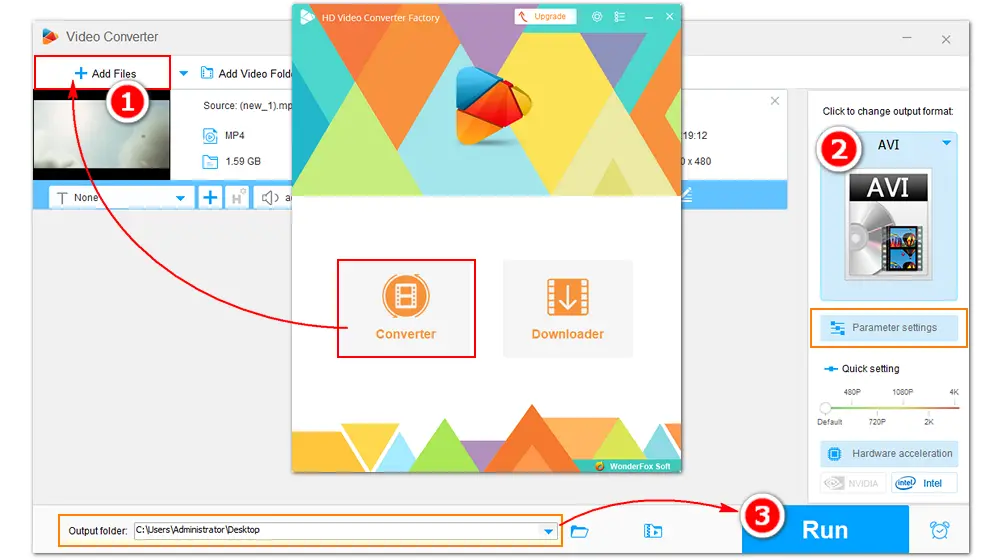Click the hard subtitle H icon

click(x=237, y=198)
